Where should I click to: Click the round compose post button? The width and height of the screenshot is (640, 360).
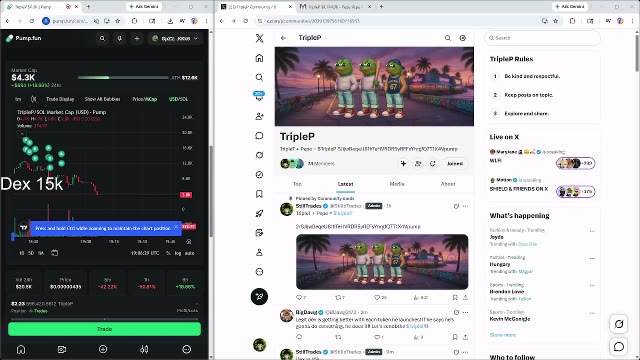point(259,297)
